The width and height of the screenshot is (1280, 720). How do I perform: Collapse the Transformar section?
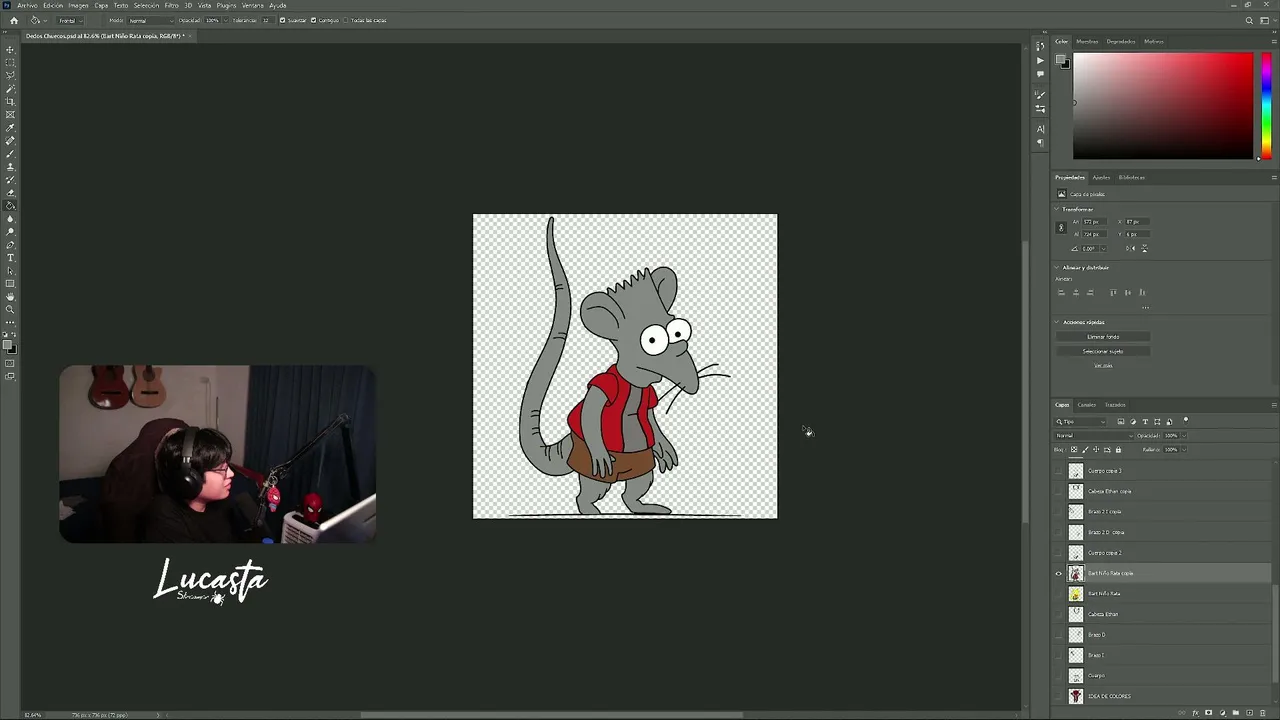[x=1057, y=209]
